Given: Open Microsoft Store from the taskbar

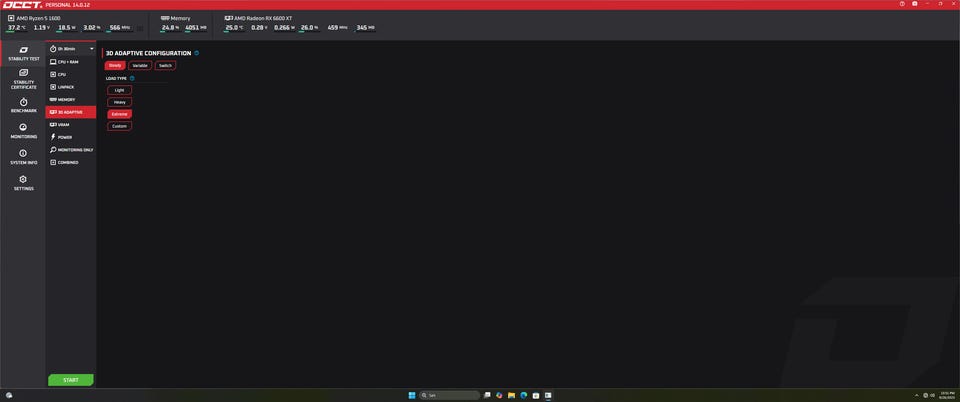Looking at the screenshot, I should (x=536, y=395).
